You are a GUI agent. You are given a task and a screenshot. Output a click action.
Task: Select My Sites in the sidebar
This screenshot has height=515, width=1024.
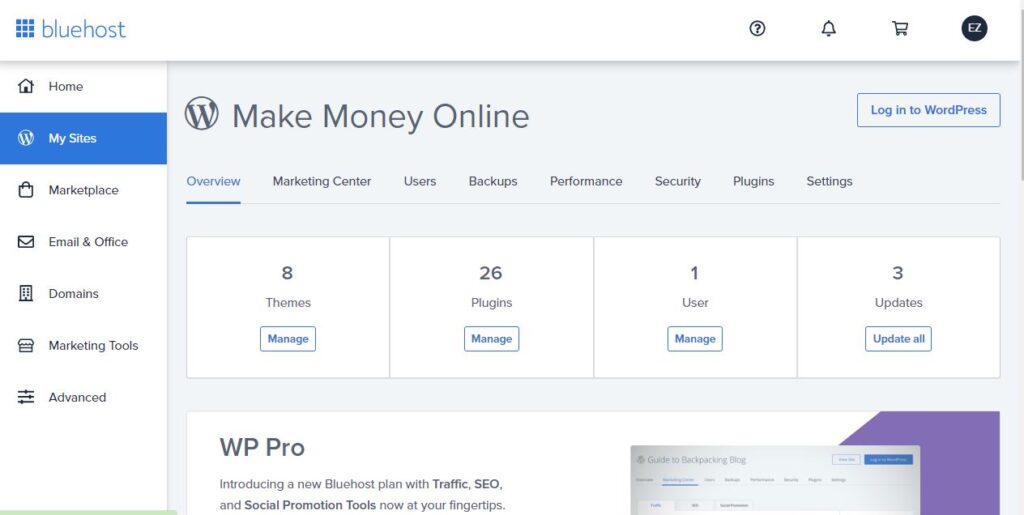pos(83,138)
